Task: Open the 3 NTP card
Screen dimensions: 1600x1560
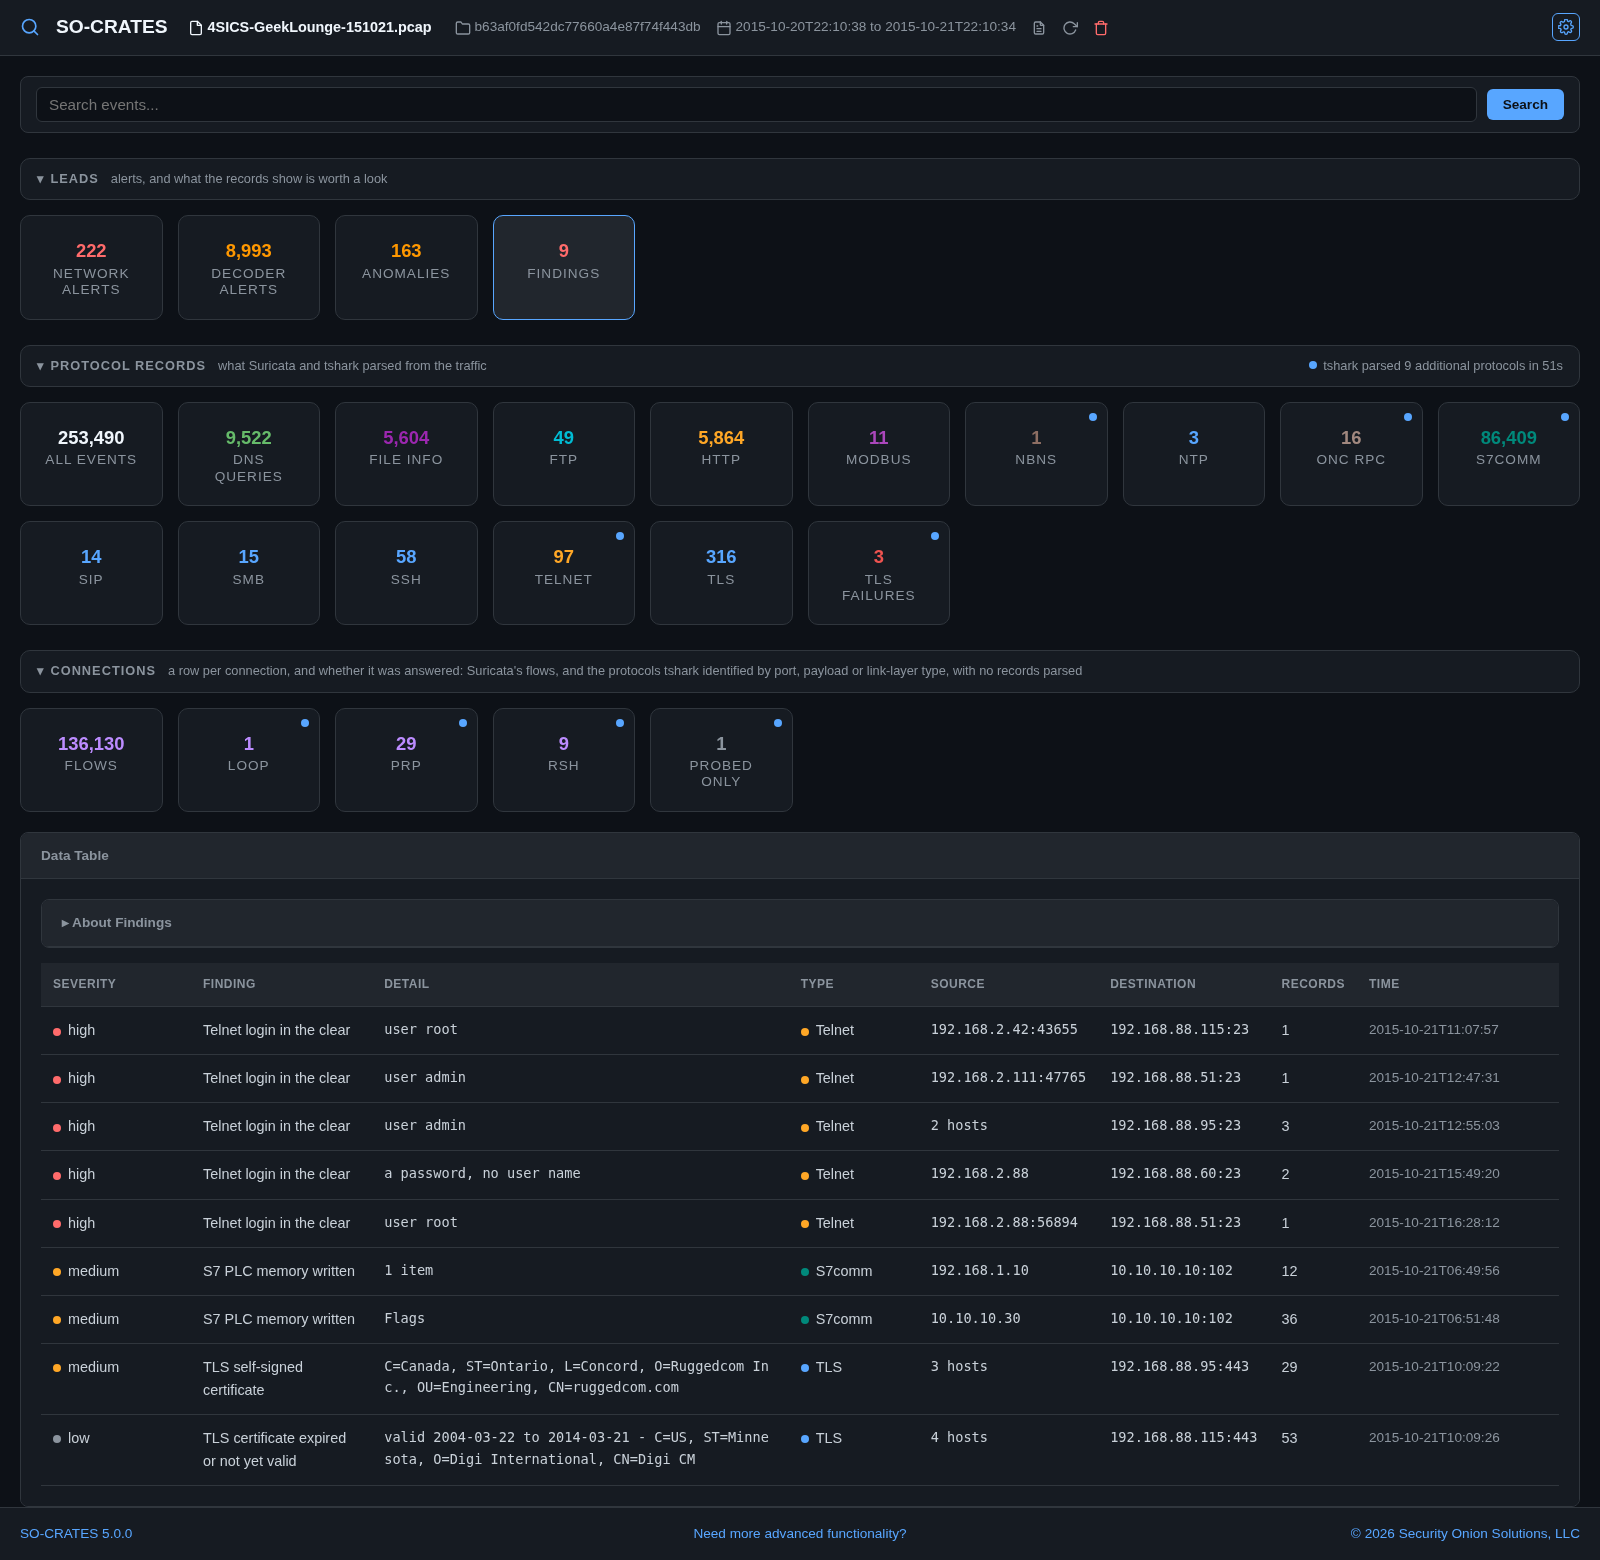Action: point(1194,454)
